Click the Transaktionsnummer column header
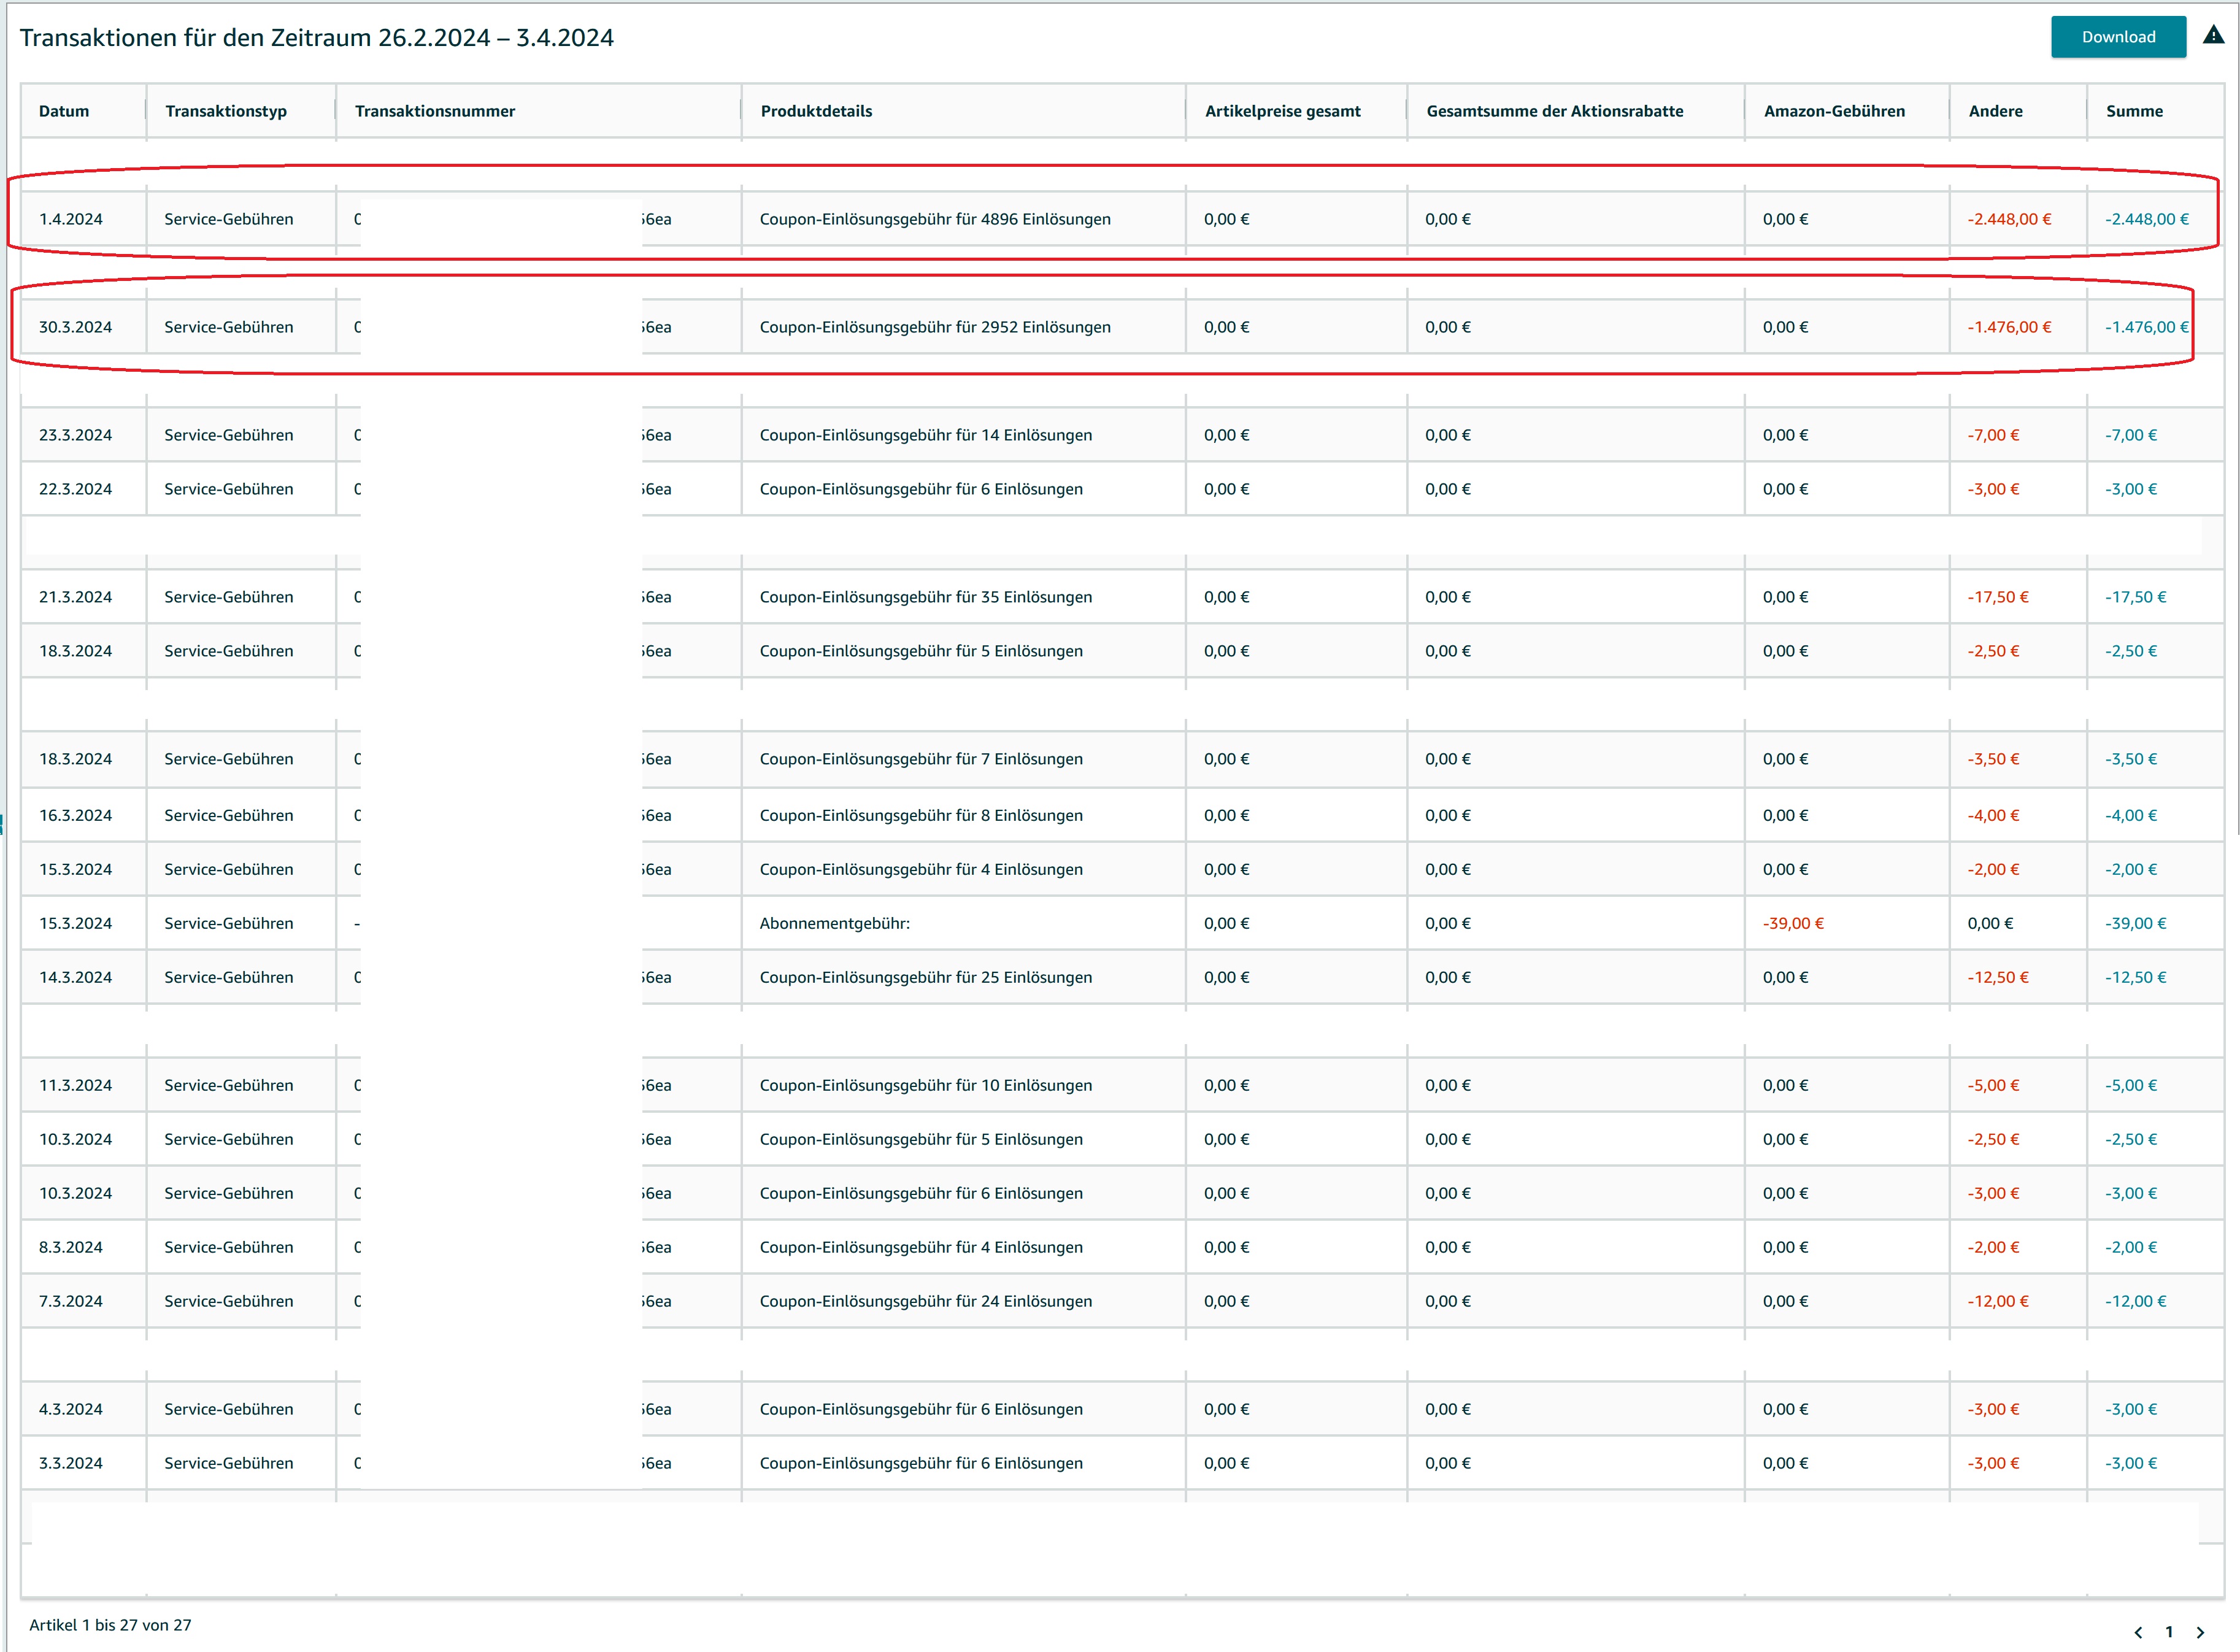The height and width of the screenshot is (1652, 2240). (435, 111)
